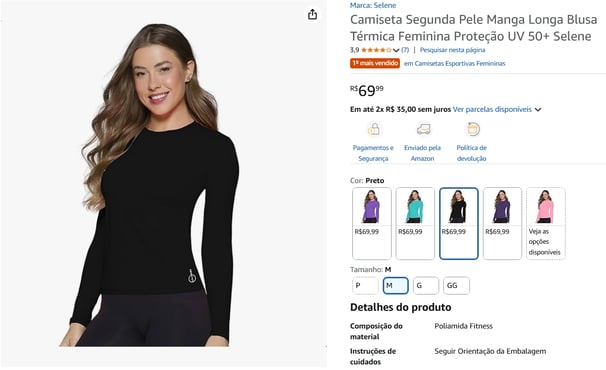This screenshot has height=370, width=606.
Task: Click the Enviado pela Amazon truck icon
Action: [423, 129]
